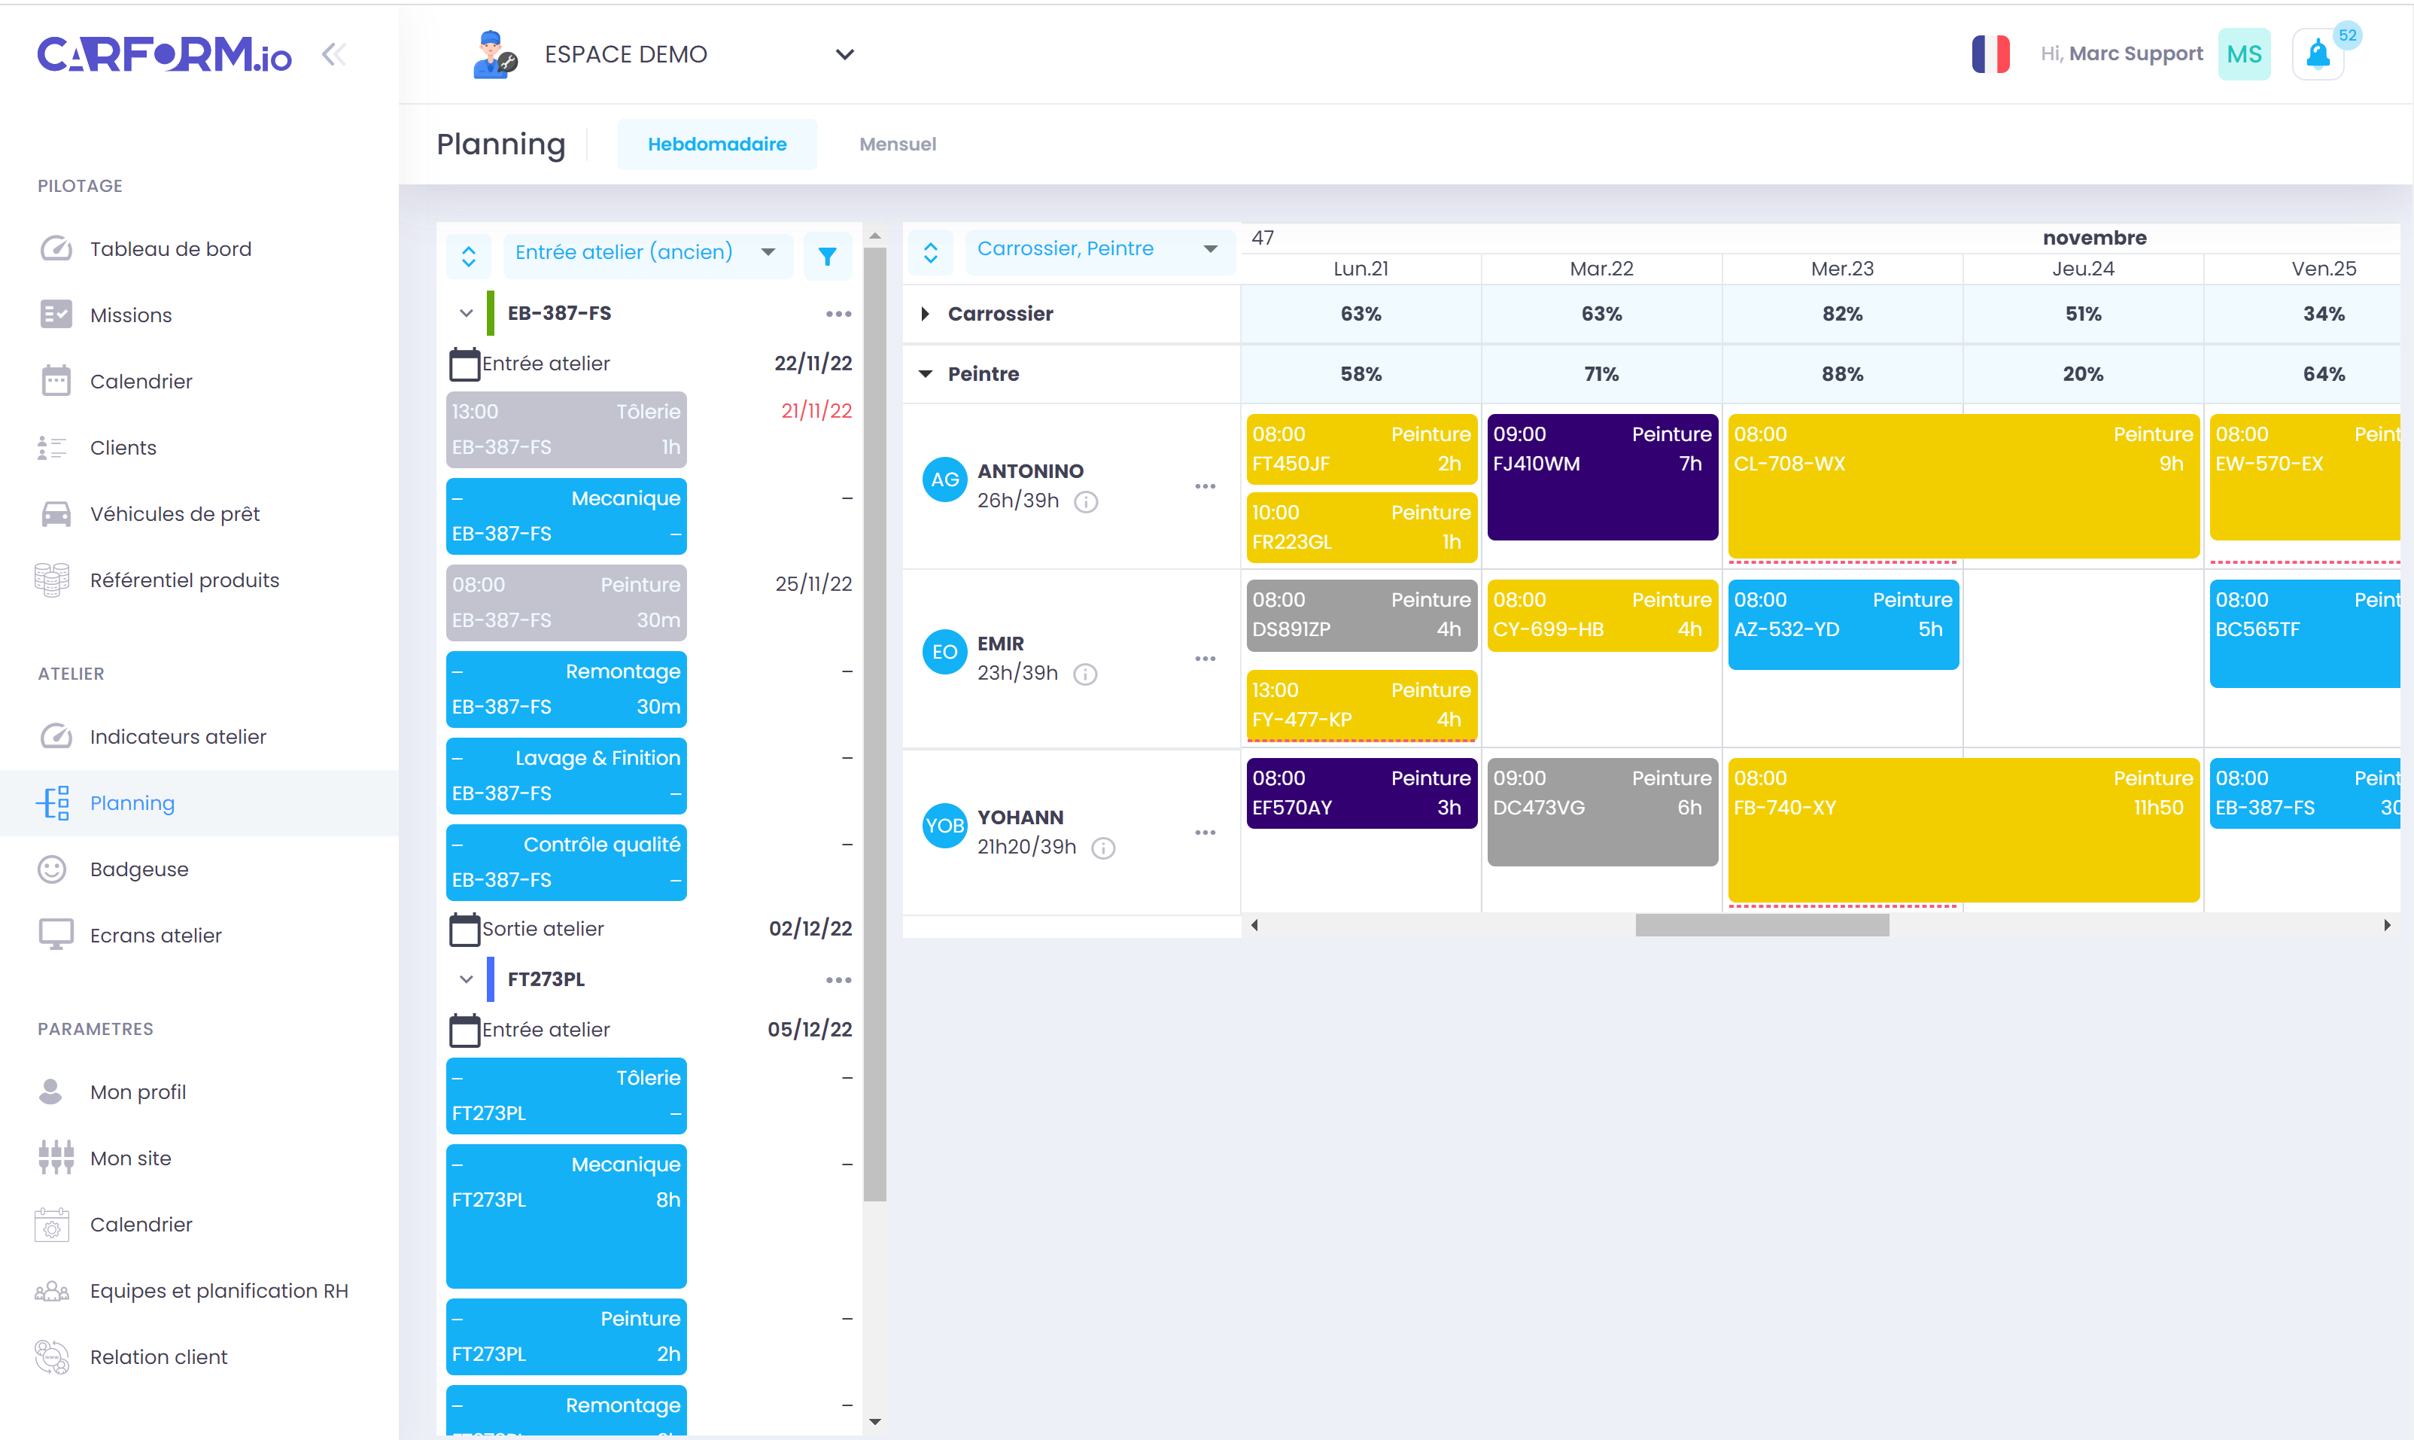Open Relation client settings
The image size is (2414, 1440).
pos(159,1357)
